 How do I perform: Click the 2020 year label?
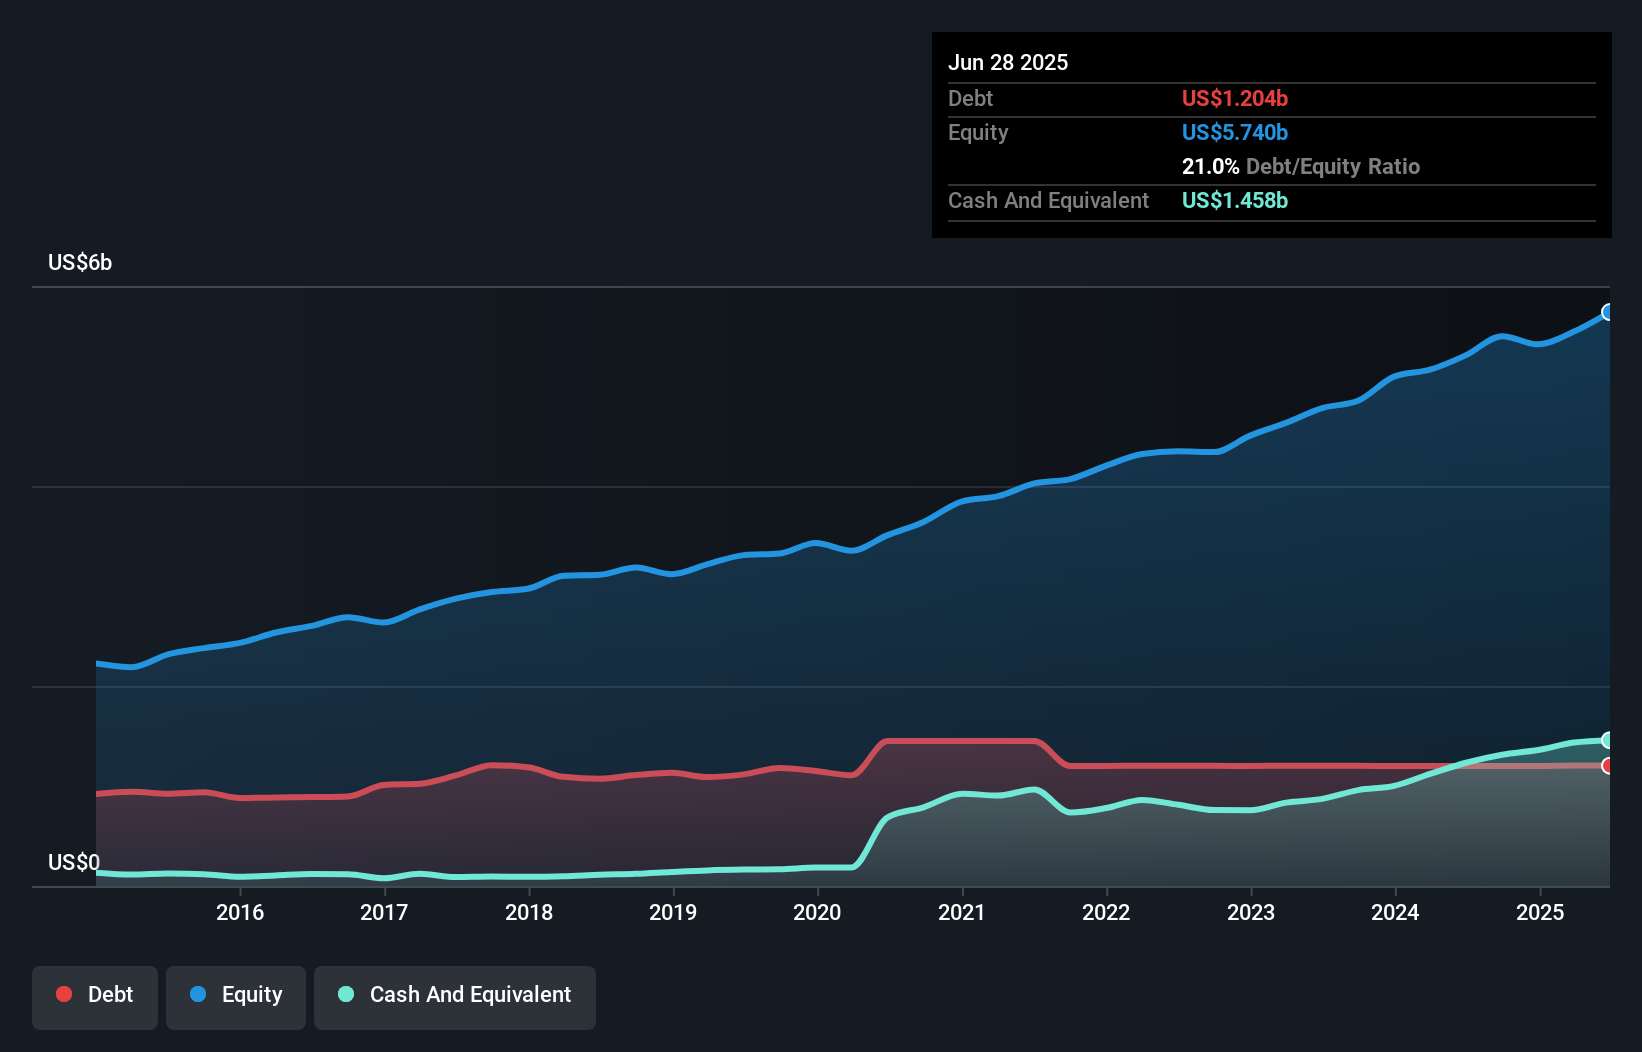[x=817, y=912]
